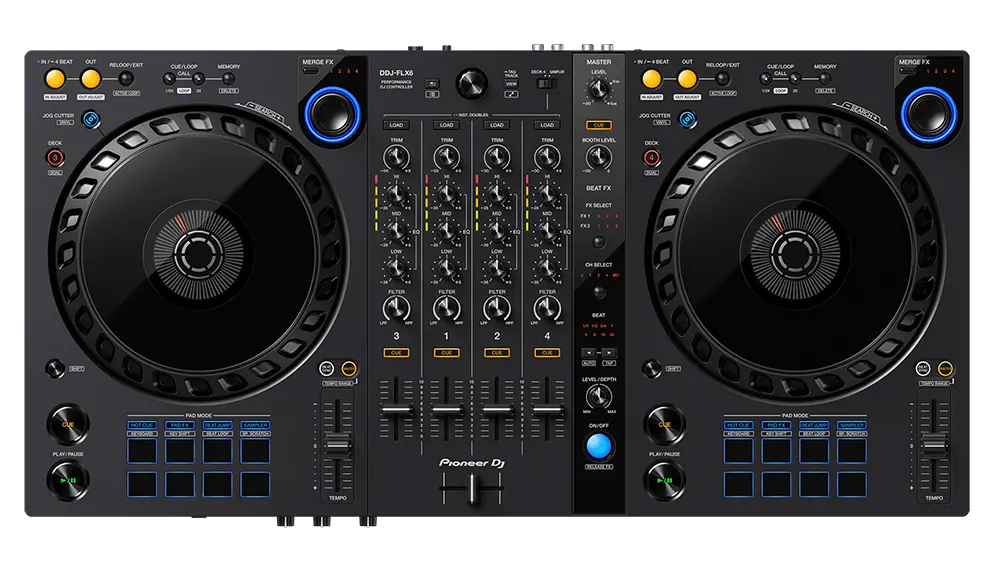Tap first top-row performance pad on left deck

point(142,451)
